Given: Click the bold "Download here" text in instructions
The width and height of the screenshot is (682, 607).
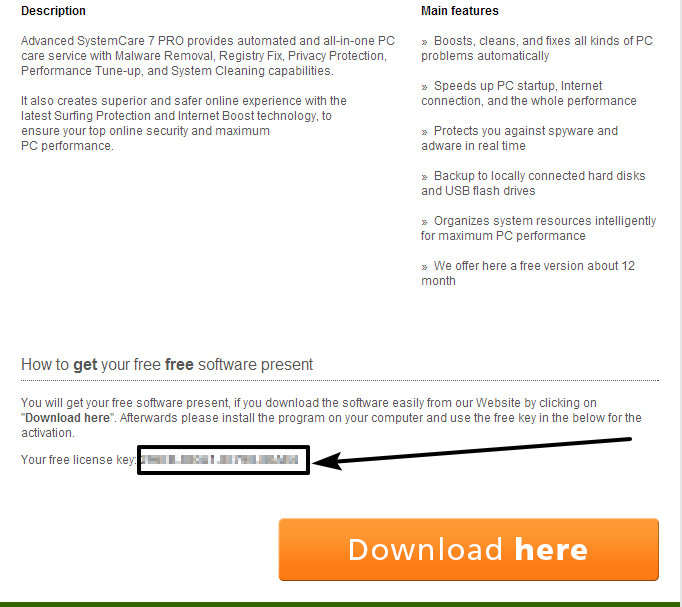Looking at the screenshot, I should pos(67,418).
